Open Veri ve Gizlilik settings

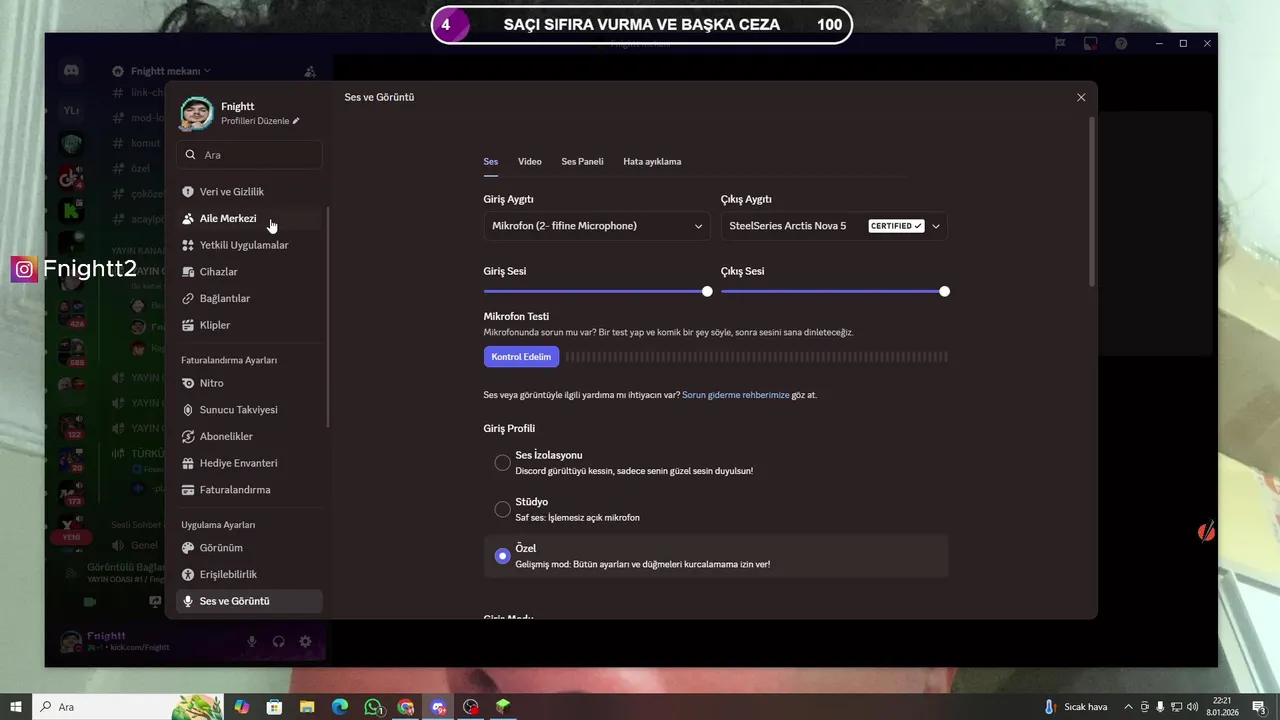click(x=249, y=191)
